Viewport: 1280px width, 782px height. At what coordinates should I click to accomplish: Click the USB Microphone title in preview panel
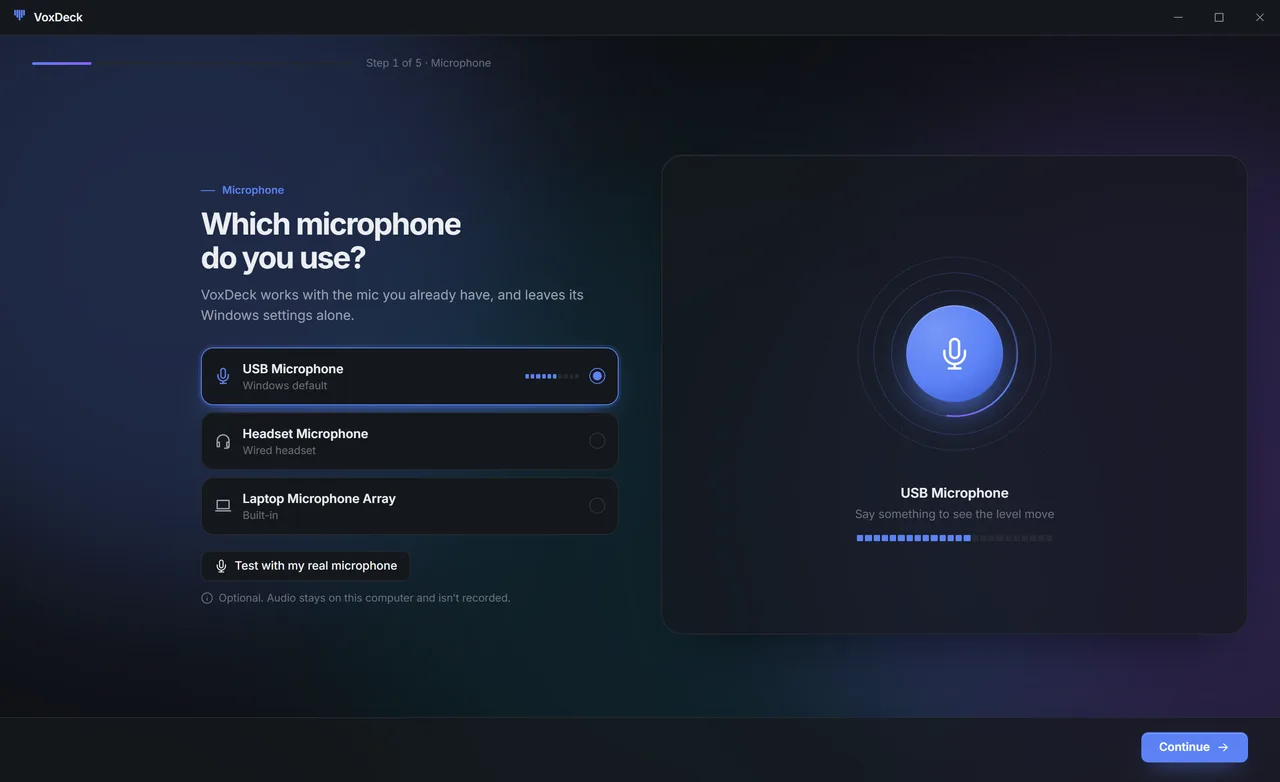click(x=954, y=493)
